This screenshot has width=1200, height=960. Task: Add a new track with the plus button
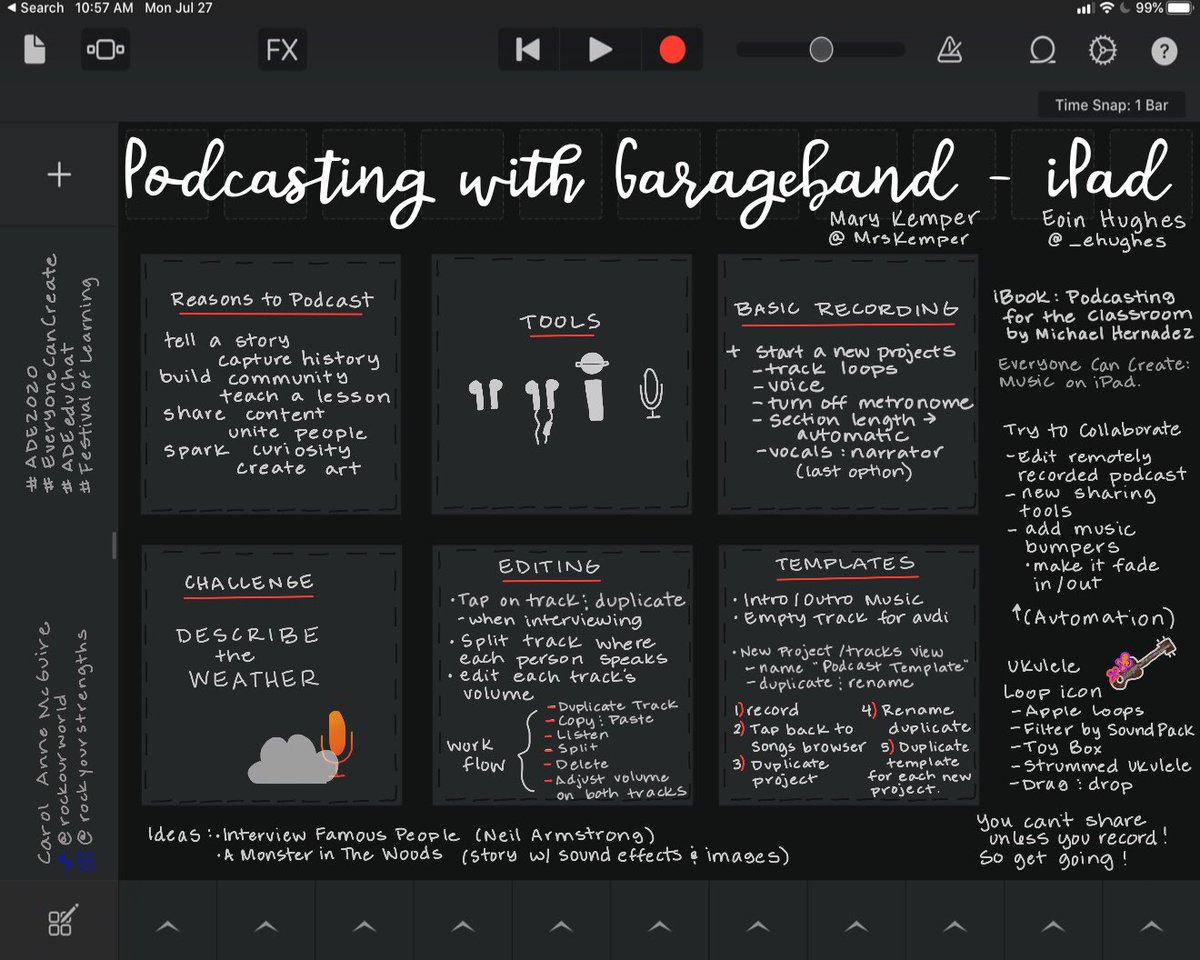coord(58,173)
